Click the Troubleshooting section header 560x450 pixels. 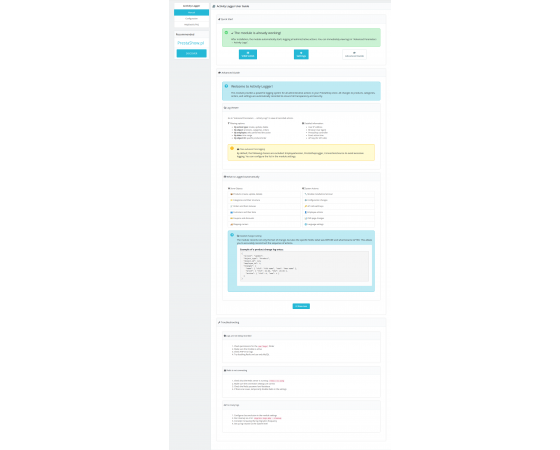301,322
